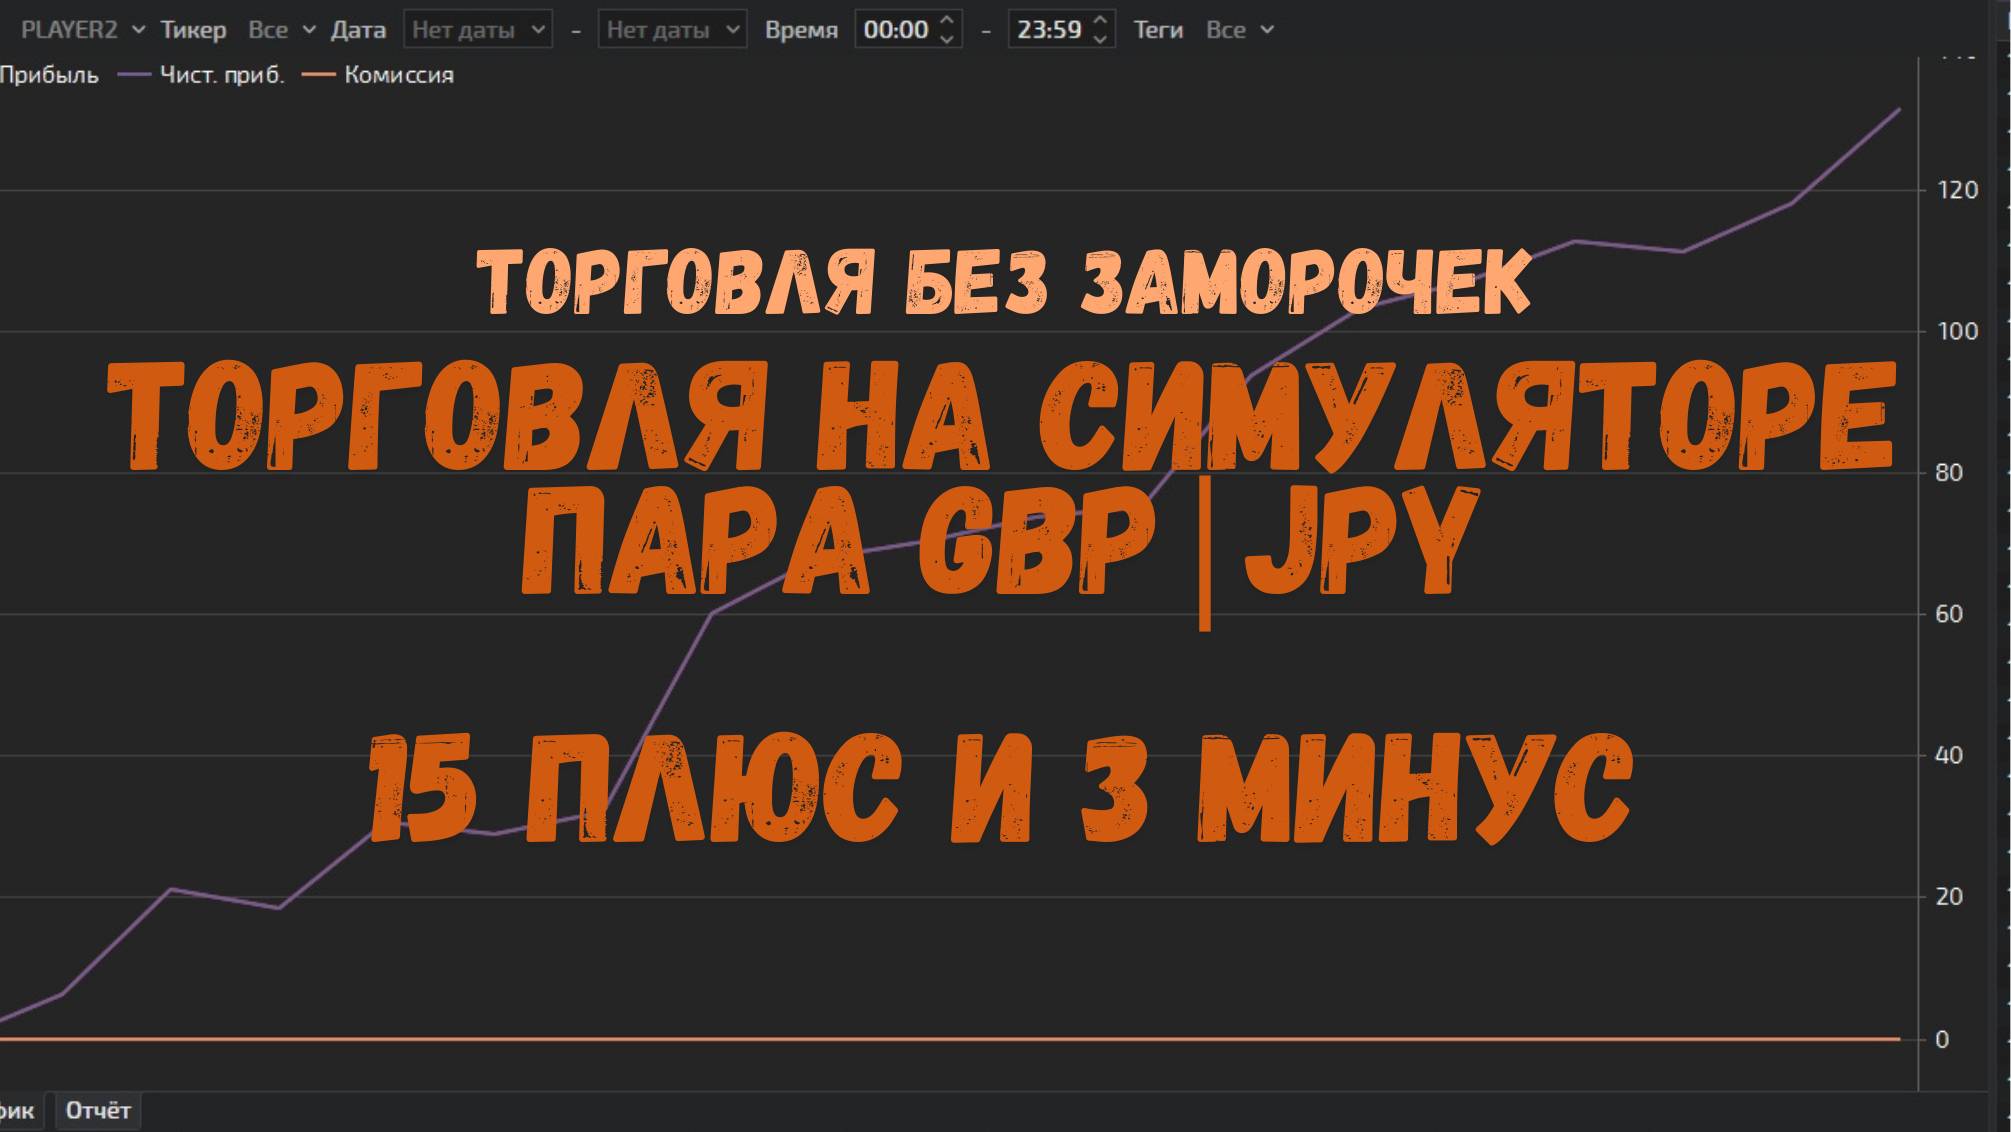This screenshot has height=1132, width=2011.
Task: Toggle the Чист. приб. line visibility
Action: click(222, 74)
